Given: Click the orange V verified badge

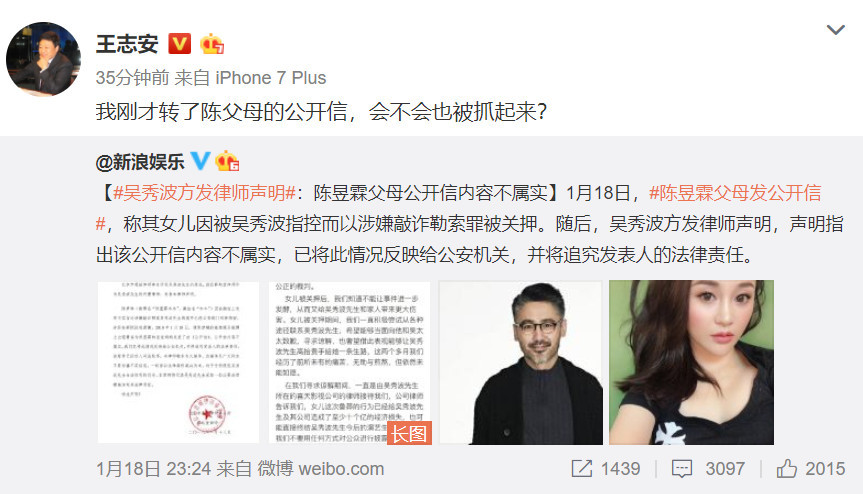Looking at the screenshot, I should (179, 43).
